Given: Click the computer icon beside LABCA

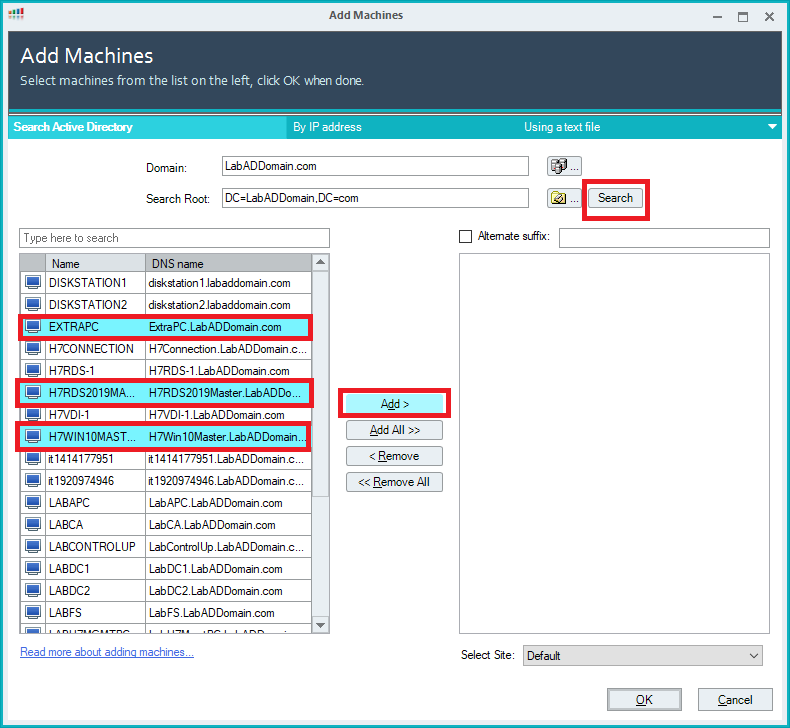Looking at the screenshot, I should [x=33, y=525].
